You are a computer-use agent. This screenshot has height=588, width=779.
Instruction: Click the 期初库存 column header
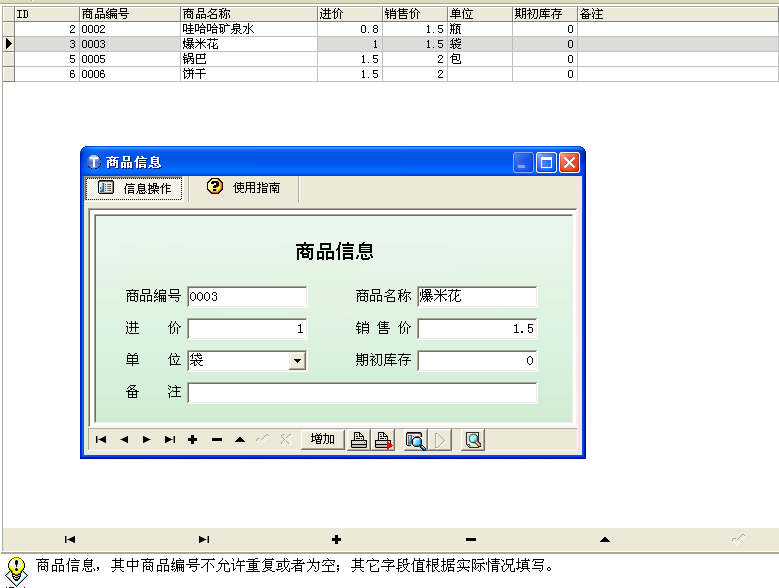(545, 14)
